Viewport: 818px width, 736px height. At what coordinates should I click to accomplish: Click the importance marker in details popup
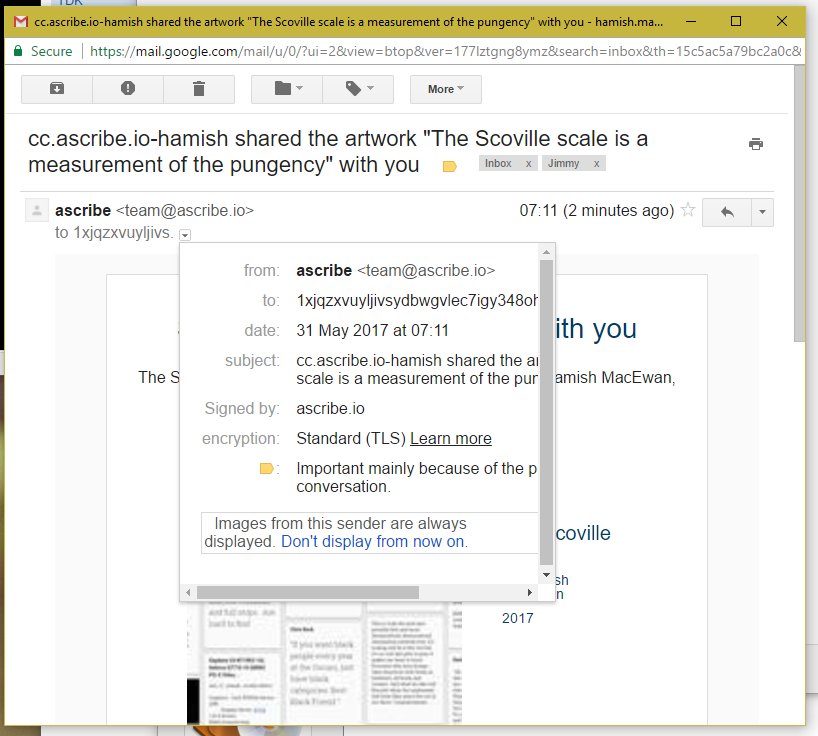[267, 468]
